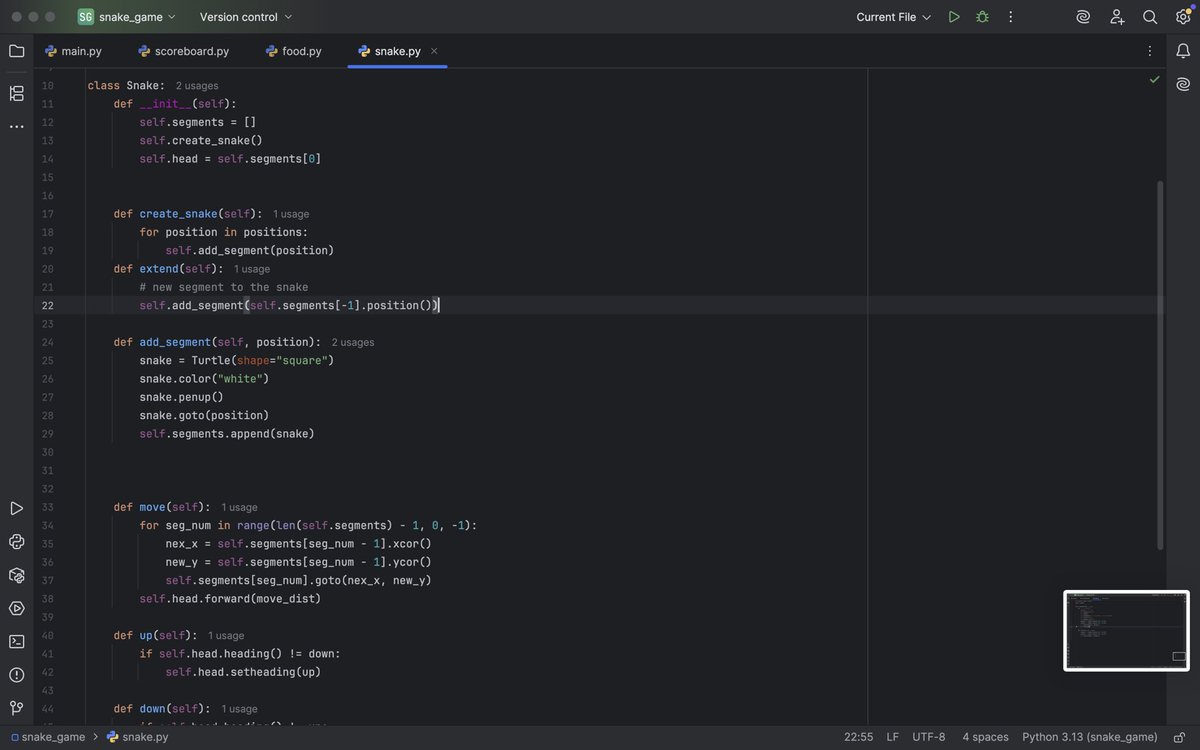Viewport: 1200px width, 750px height.
Task: Show more tool windows ellipsis
Action: coord(16,127)
